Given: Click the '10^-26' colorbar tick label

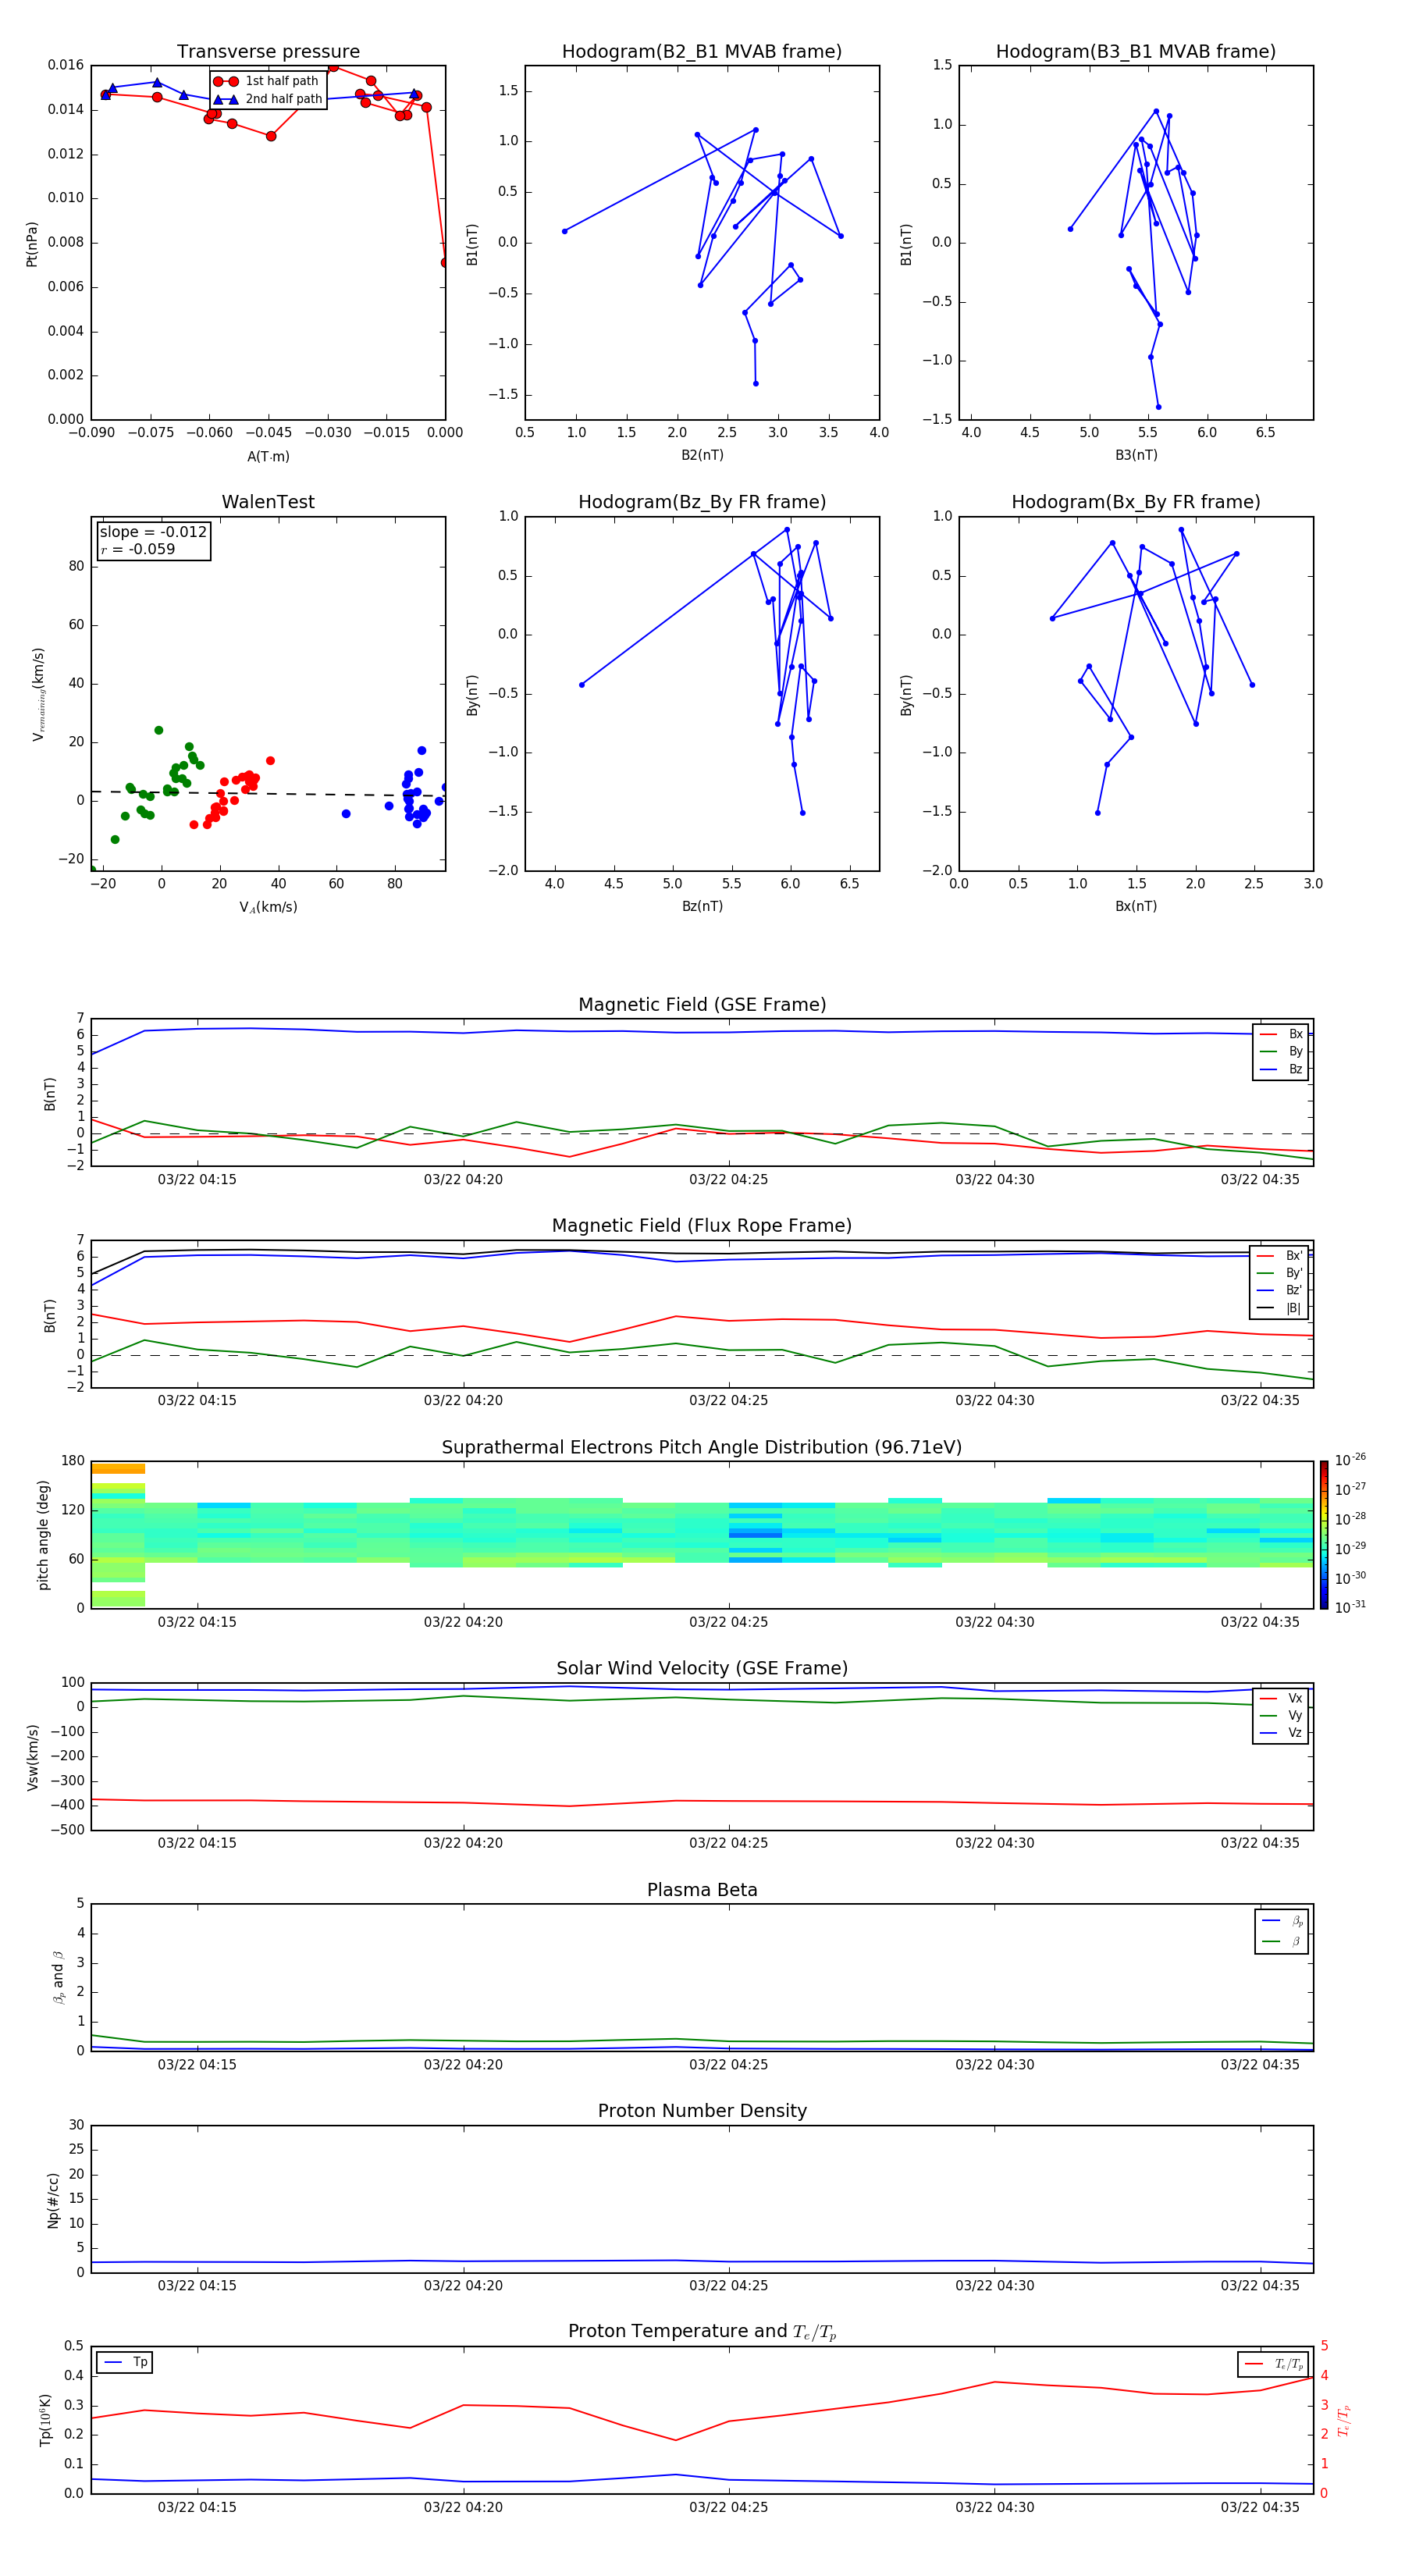Looking at the screenshot, I should tap(1350, 1461).
